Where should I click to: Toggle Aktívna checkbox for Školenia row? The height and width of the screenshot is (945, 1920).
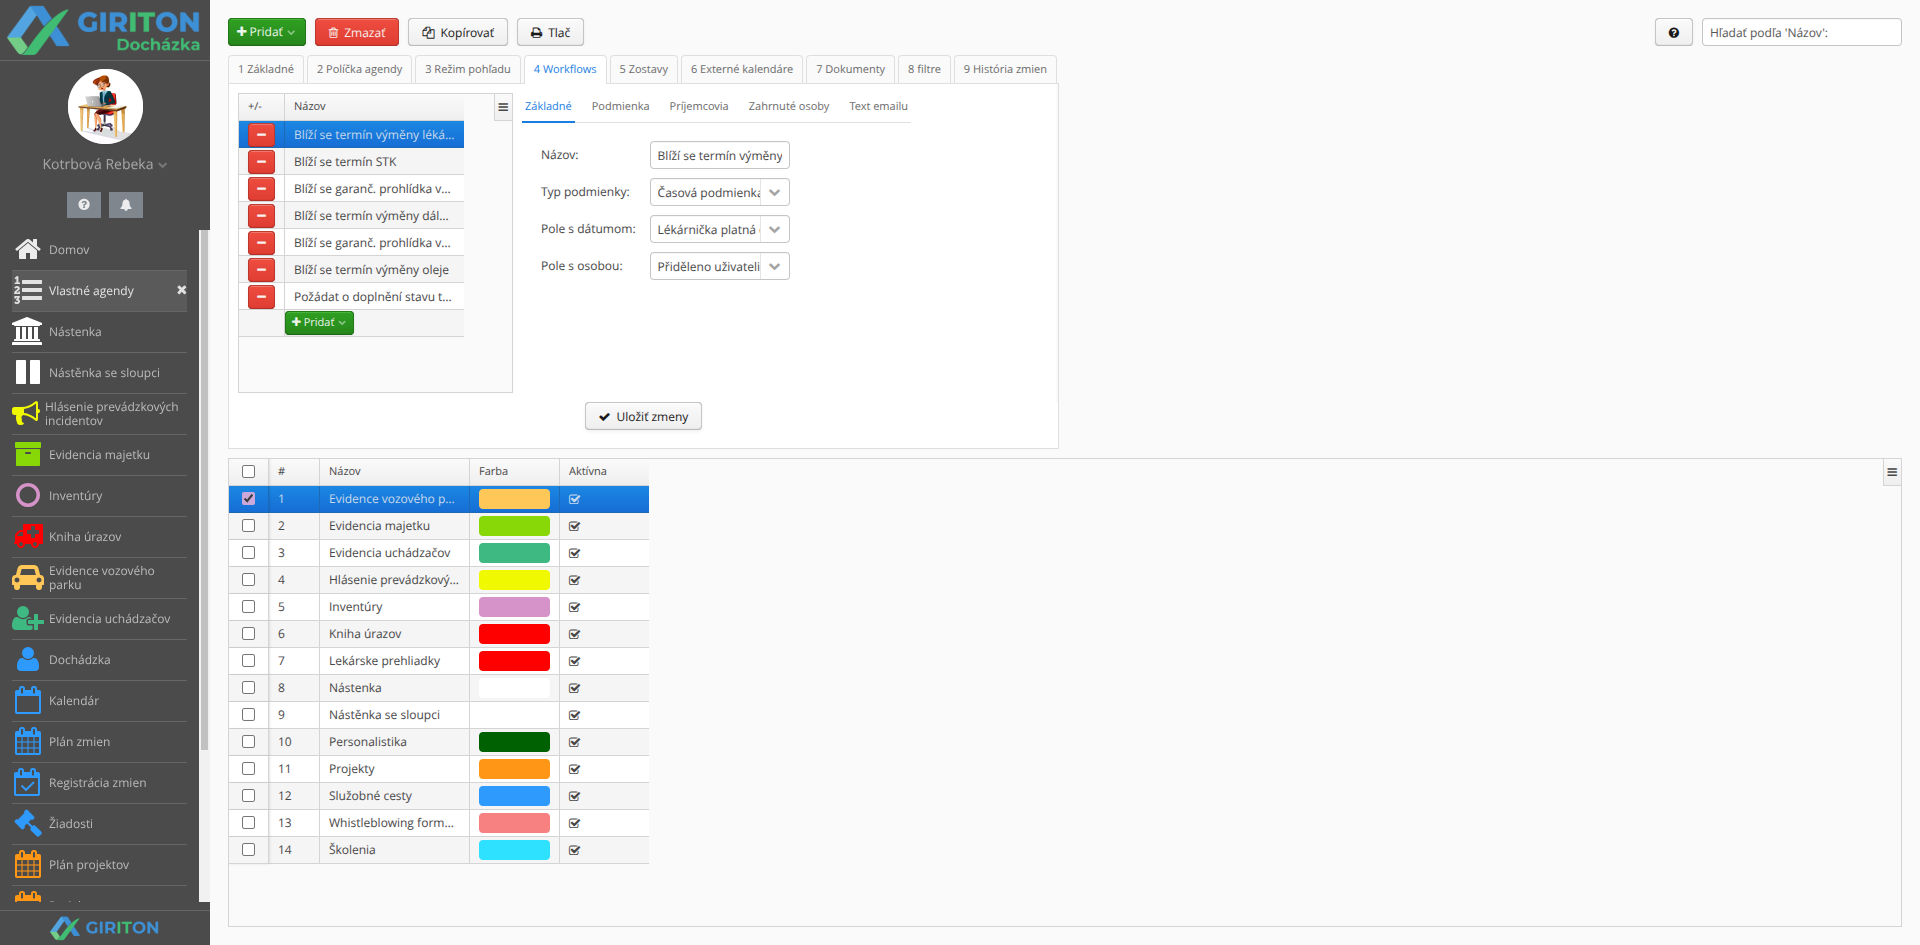click(575, 850)
